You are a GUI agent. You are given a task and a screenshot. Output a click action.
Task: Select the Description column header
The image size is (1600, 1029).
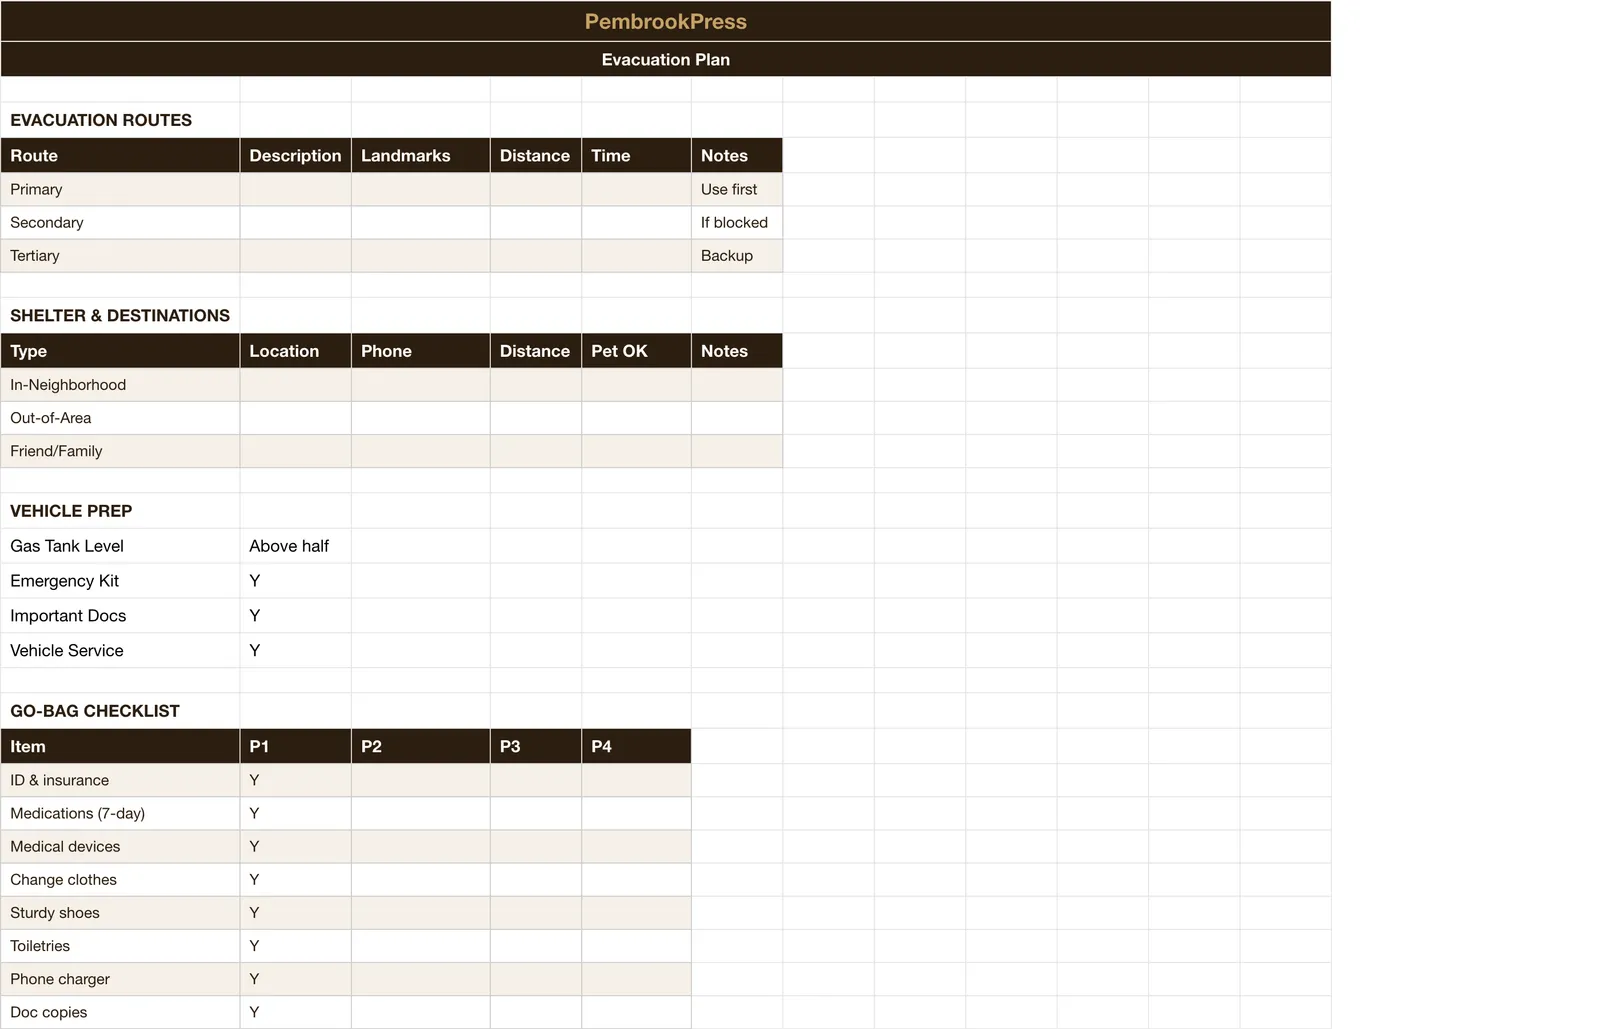pyautogui.click(x=295, y=155)
